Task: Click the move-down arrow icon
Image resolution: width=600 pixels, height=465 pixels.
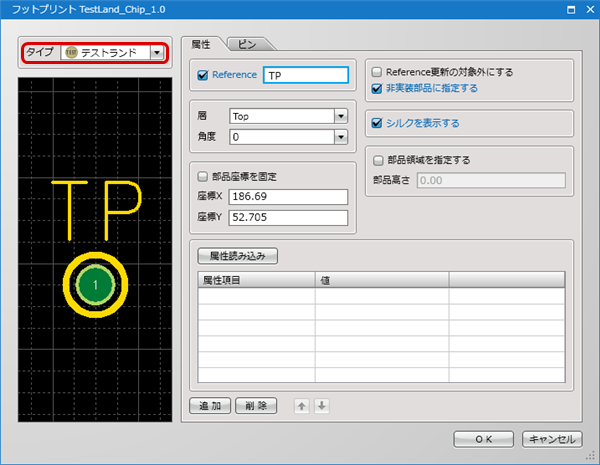Action: tap(322, 406)
